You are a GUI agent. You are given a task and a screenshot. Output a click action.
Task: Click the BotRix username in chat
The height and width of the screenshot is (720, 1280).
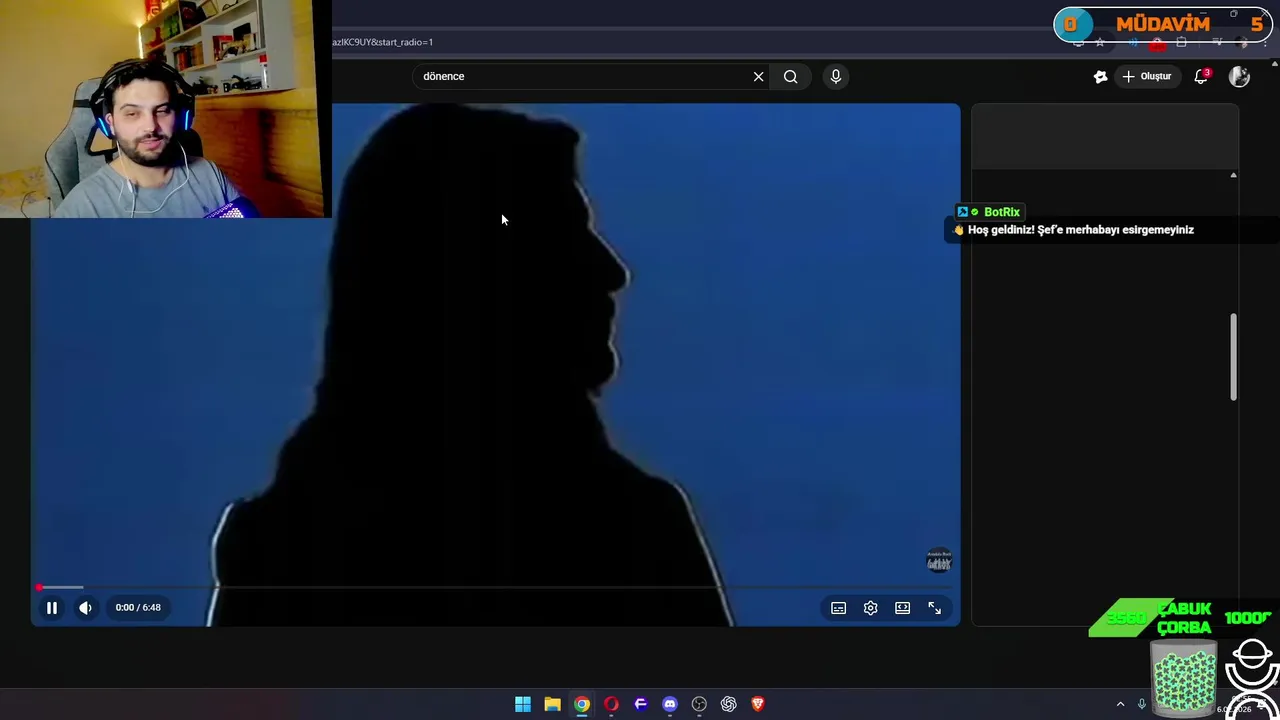pos(1001,212)
